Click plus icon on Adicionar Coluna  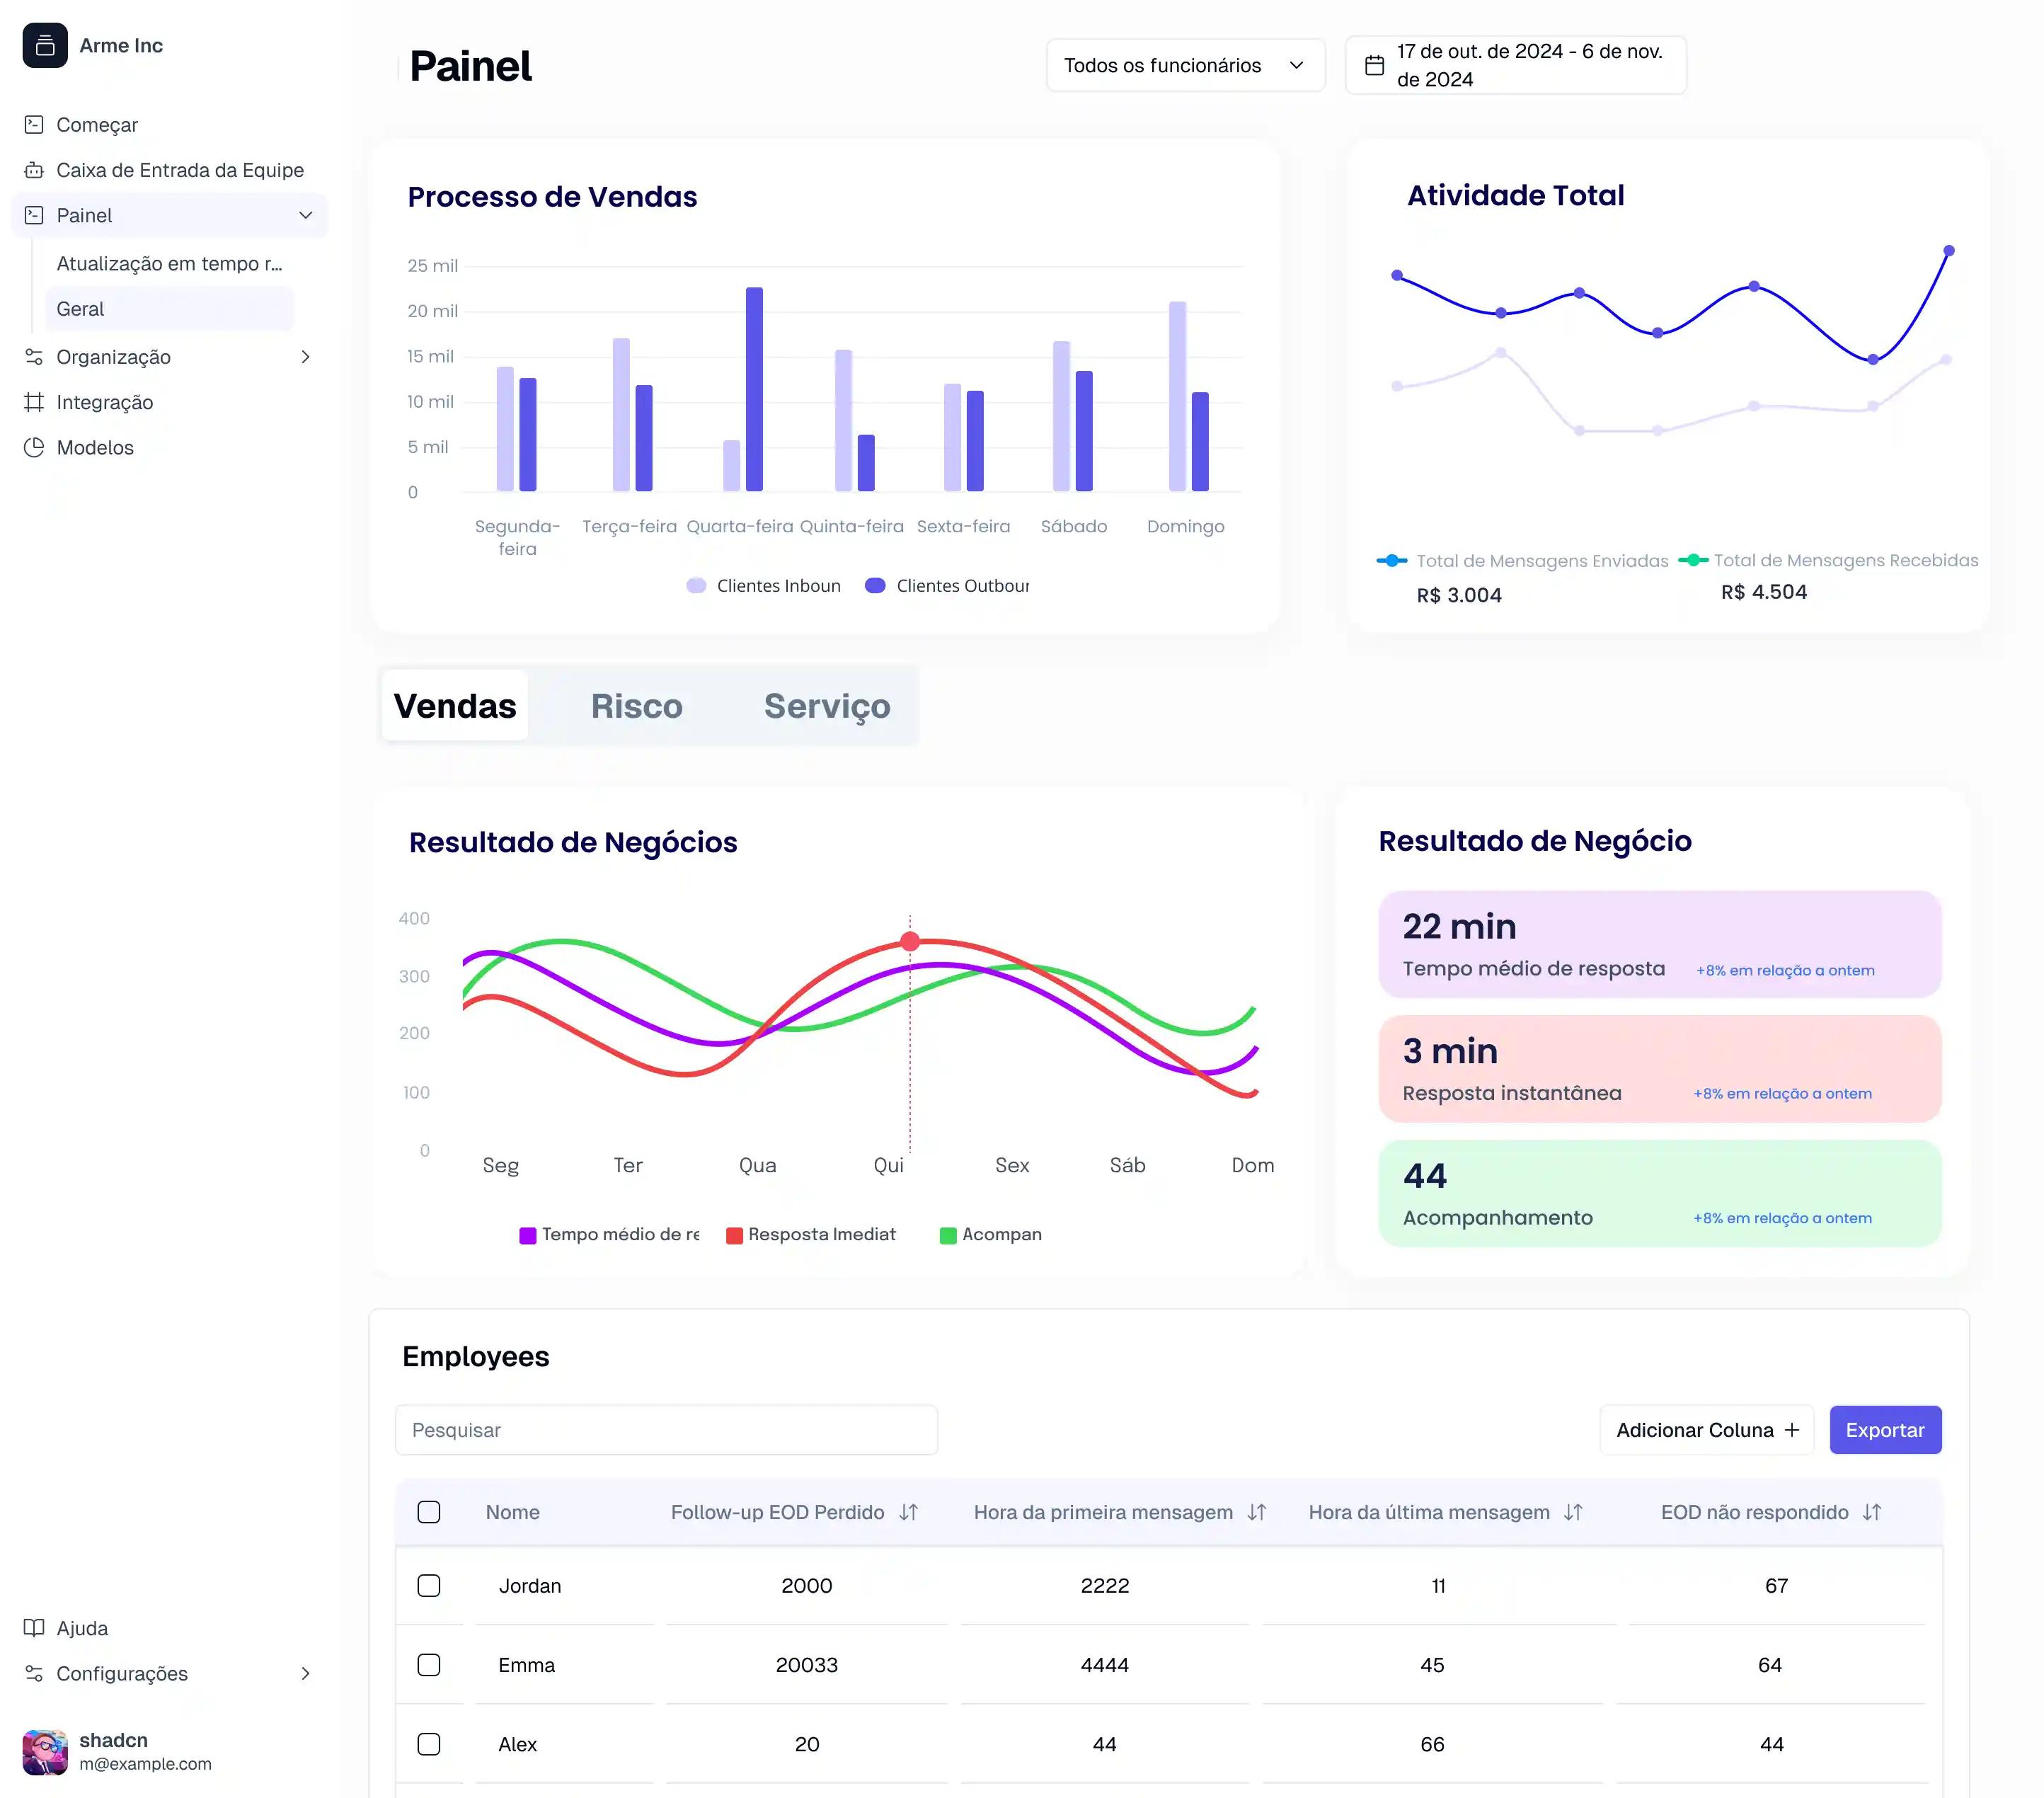pyautogui.click(x=1792, y=1430)
